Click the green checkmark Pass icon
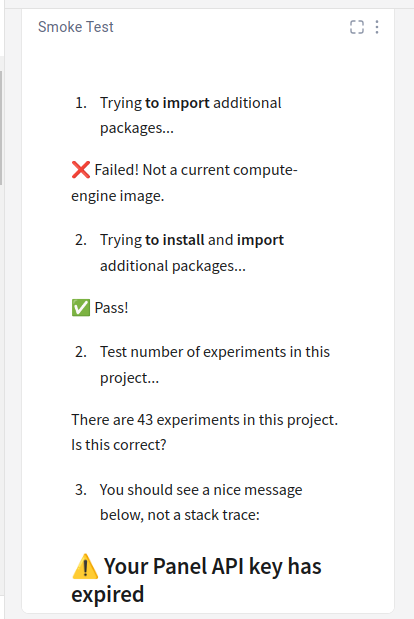 coord(81,308)
